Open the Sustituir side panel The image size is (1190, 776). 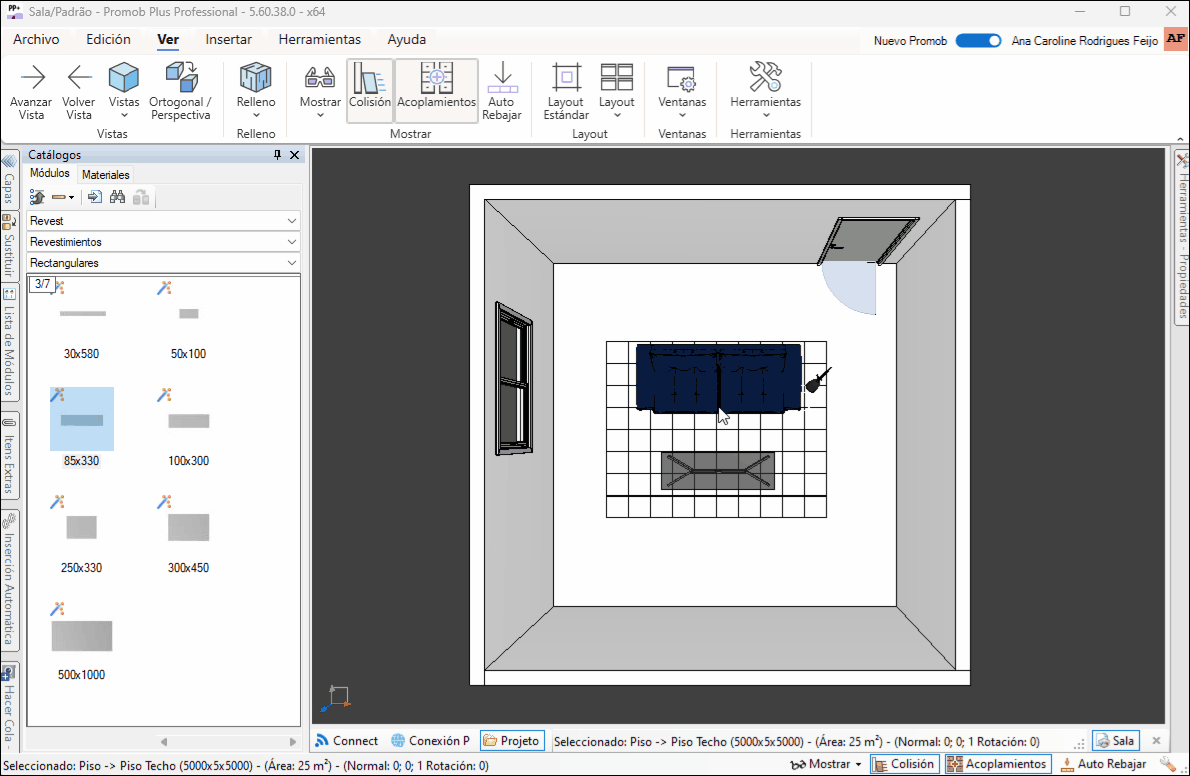pyautogui.click(x=9, y=246)
